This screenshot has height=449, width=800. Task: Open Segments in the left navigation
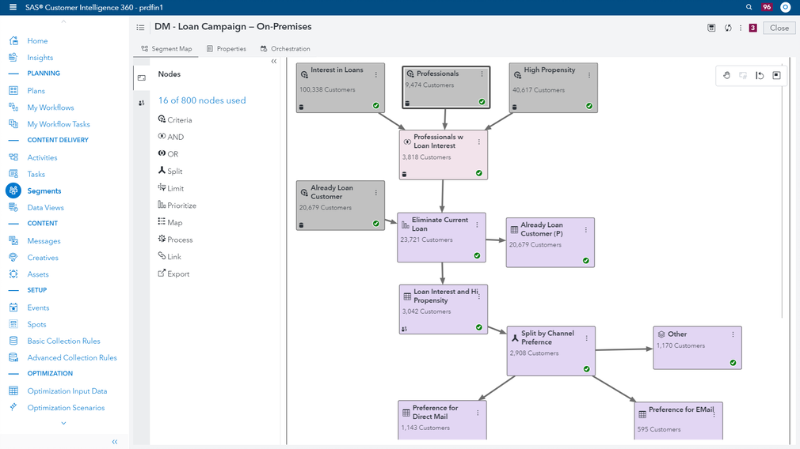(x=44, y=190)
